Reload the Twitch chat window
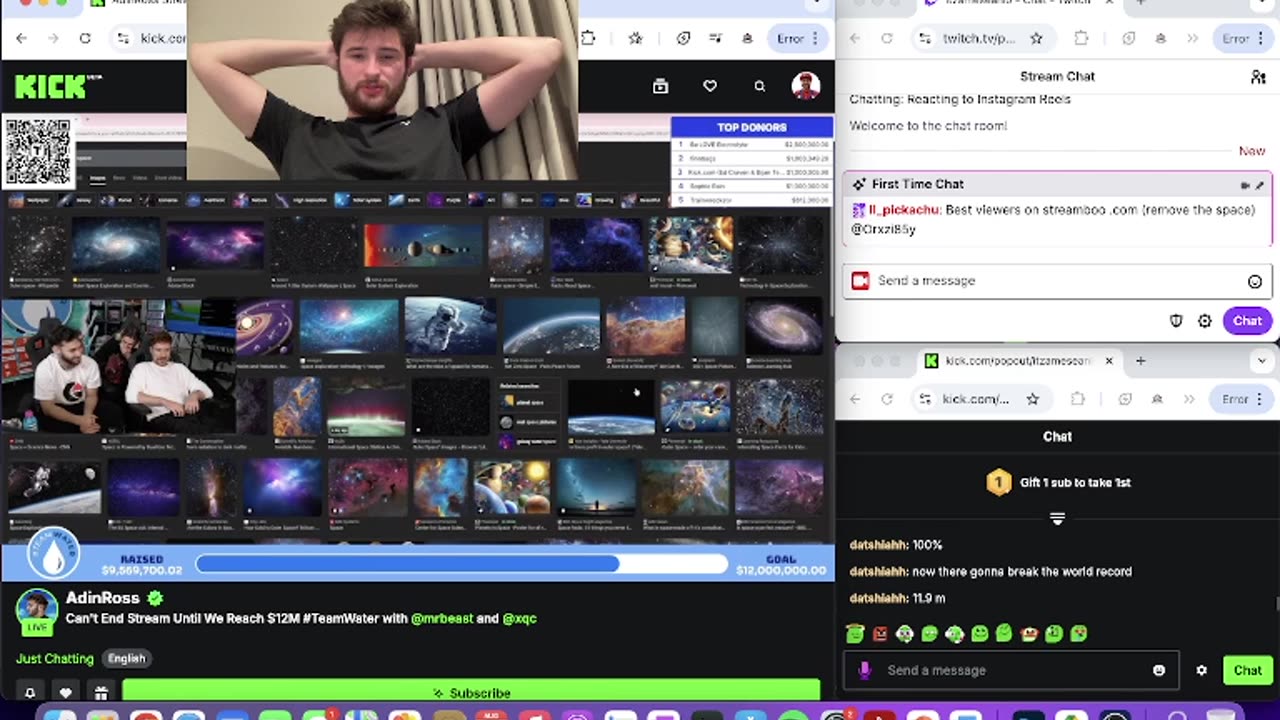 (x=886, y=38)
